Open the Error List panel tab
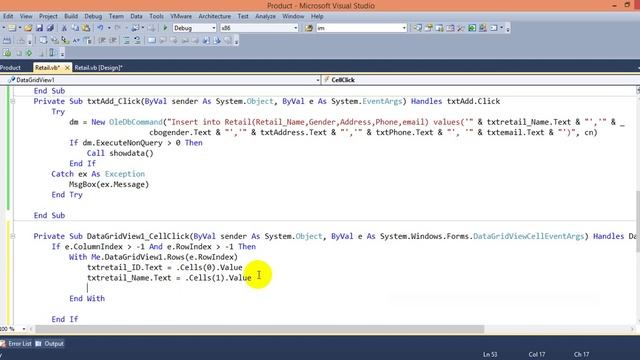The image size is (640, 360). click(x=20, y=344)
